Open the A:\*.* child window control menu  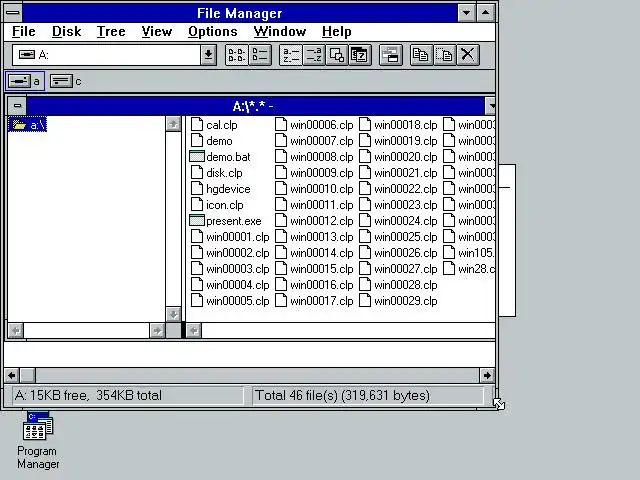17,106
